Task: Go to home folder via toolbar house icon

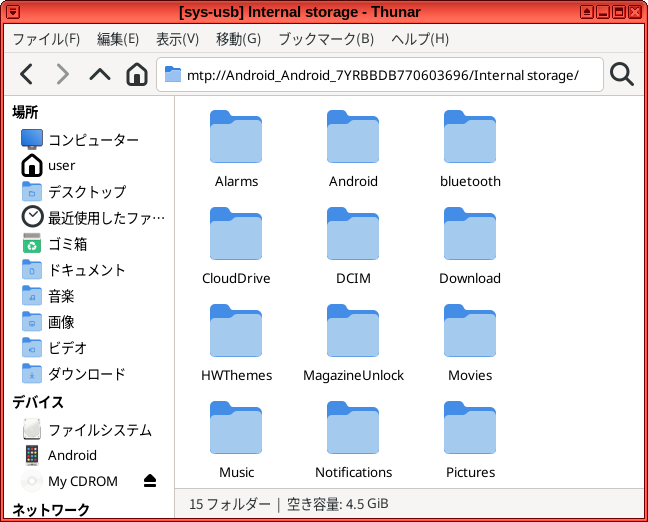Action: (137, 75)
